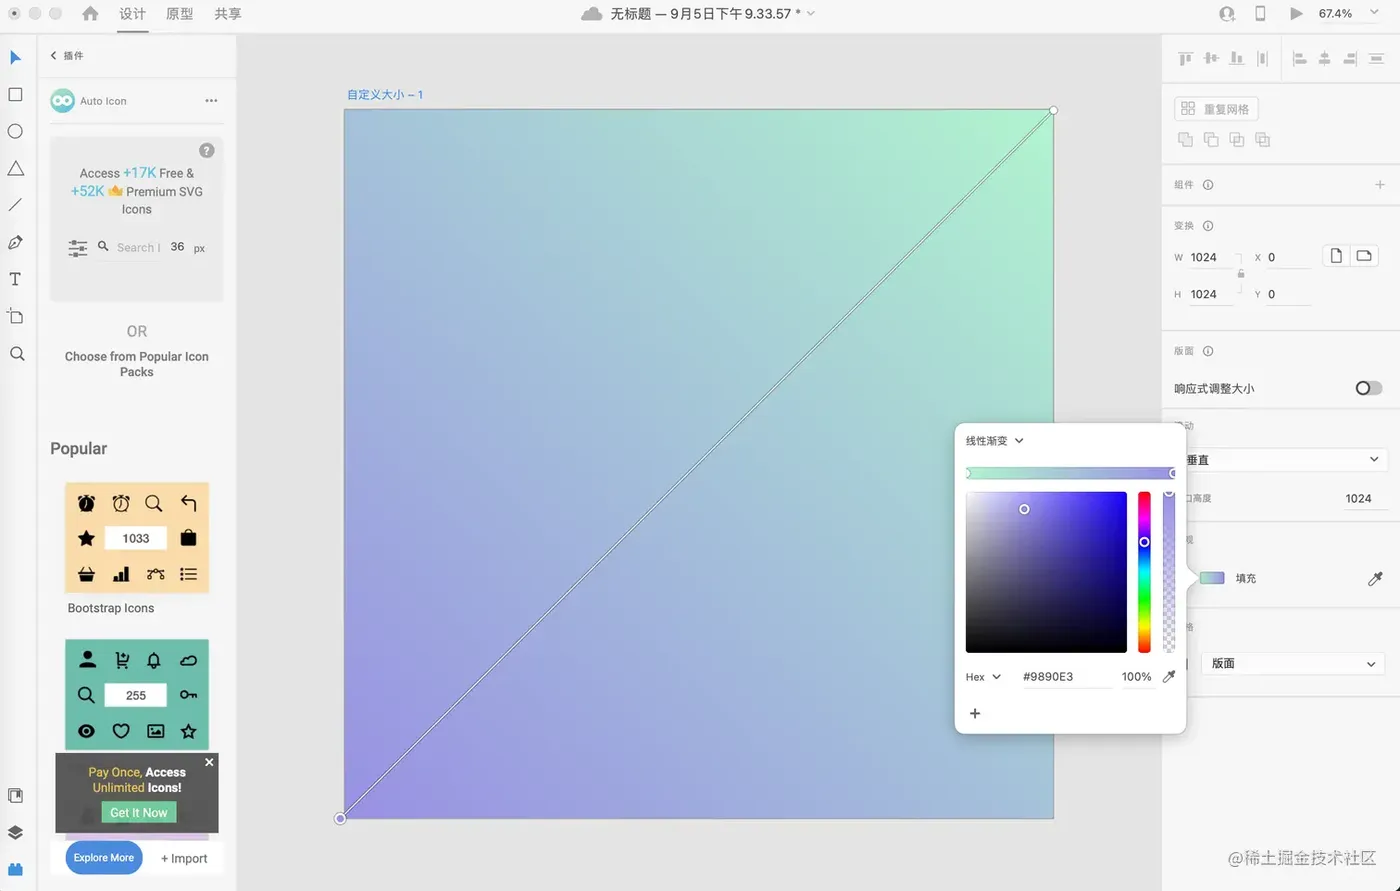Viewport: 1400px width, 891px height.
Task: Set artboard orientation to landscape
Action: pyautogui.click(x=1363, y=256)
